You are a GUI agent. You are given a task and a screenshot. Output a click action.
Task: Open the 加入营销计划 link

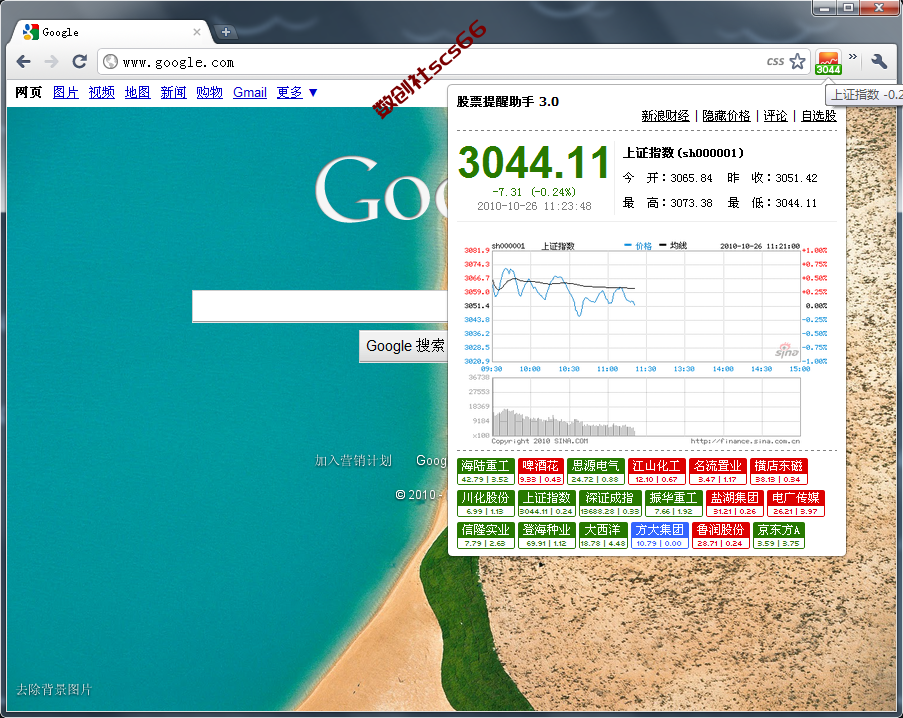tap(353, 461)
